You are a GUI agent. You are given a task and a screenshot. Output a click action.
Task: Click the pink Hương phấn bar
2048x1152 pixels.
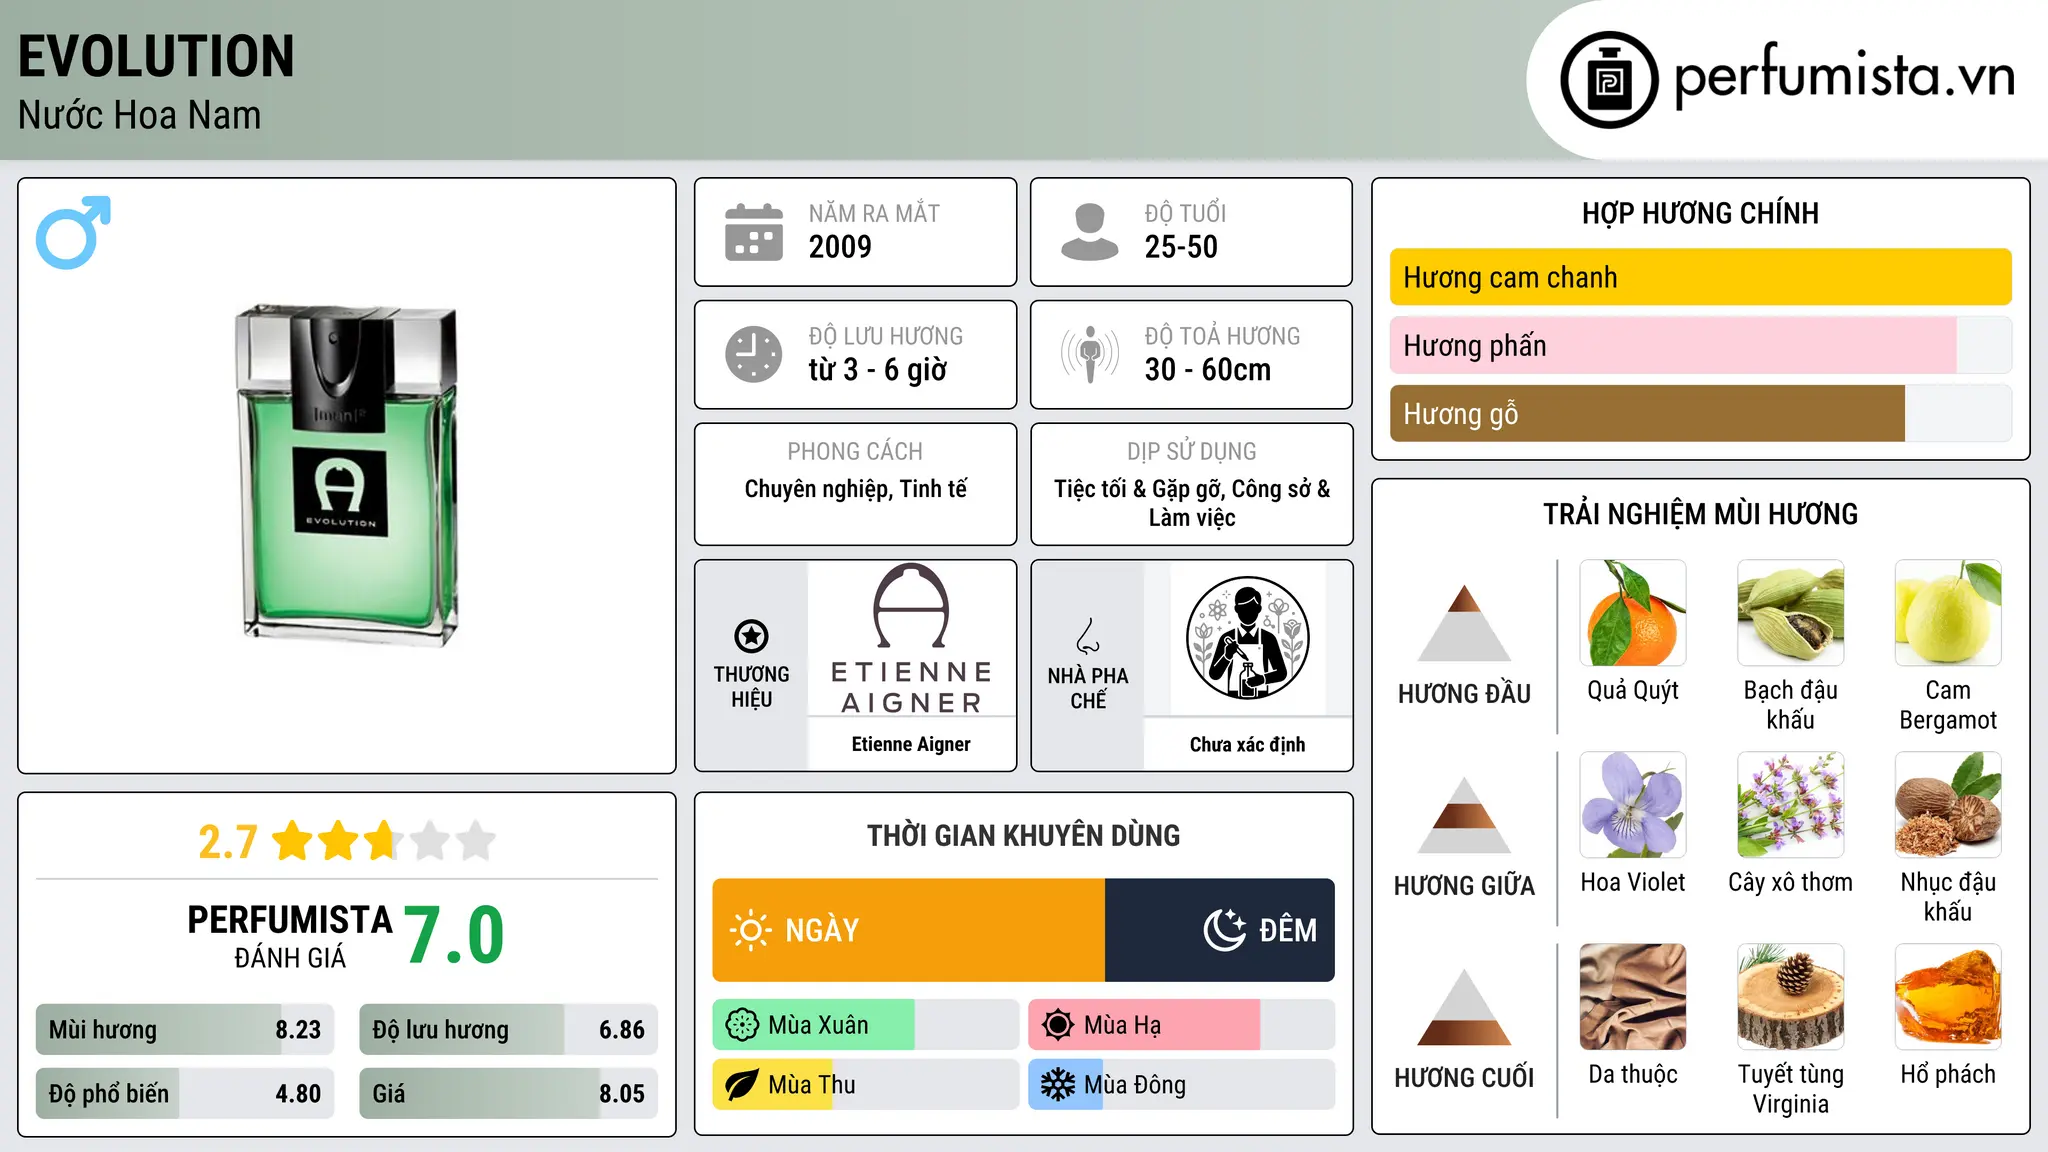(x=1700, y=345)
